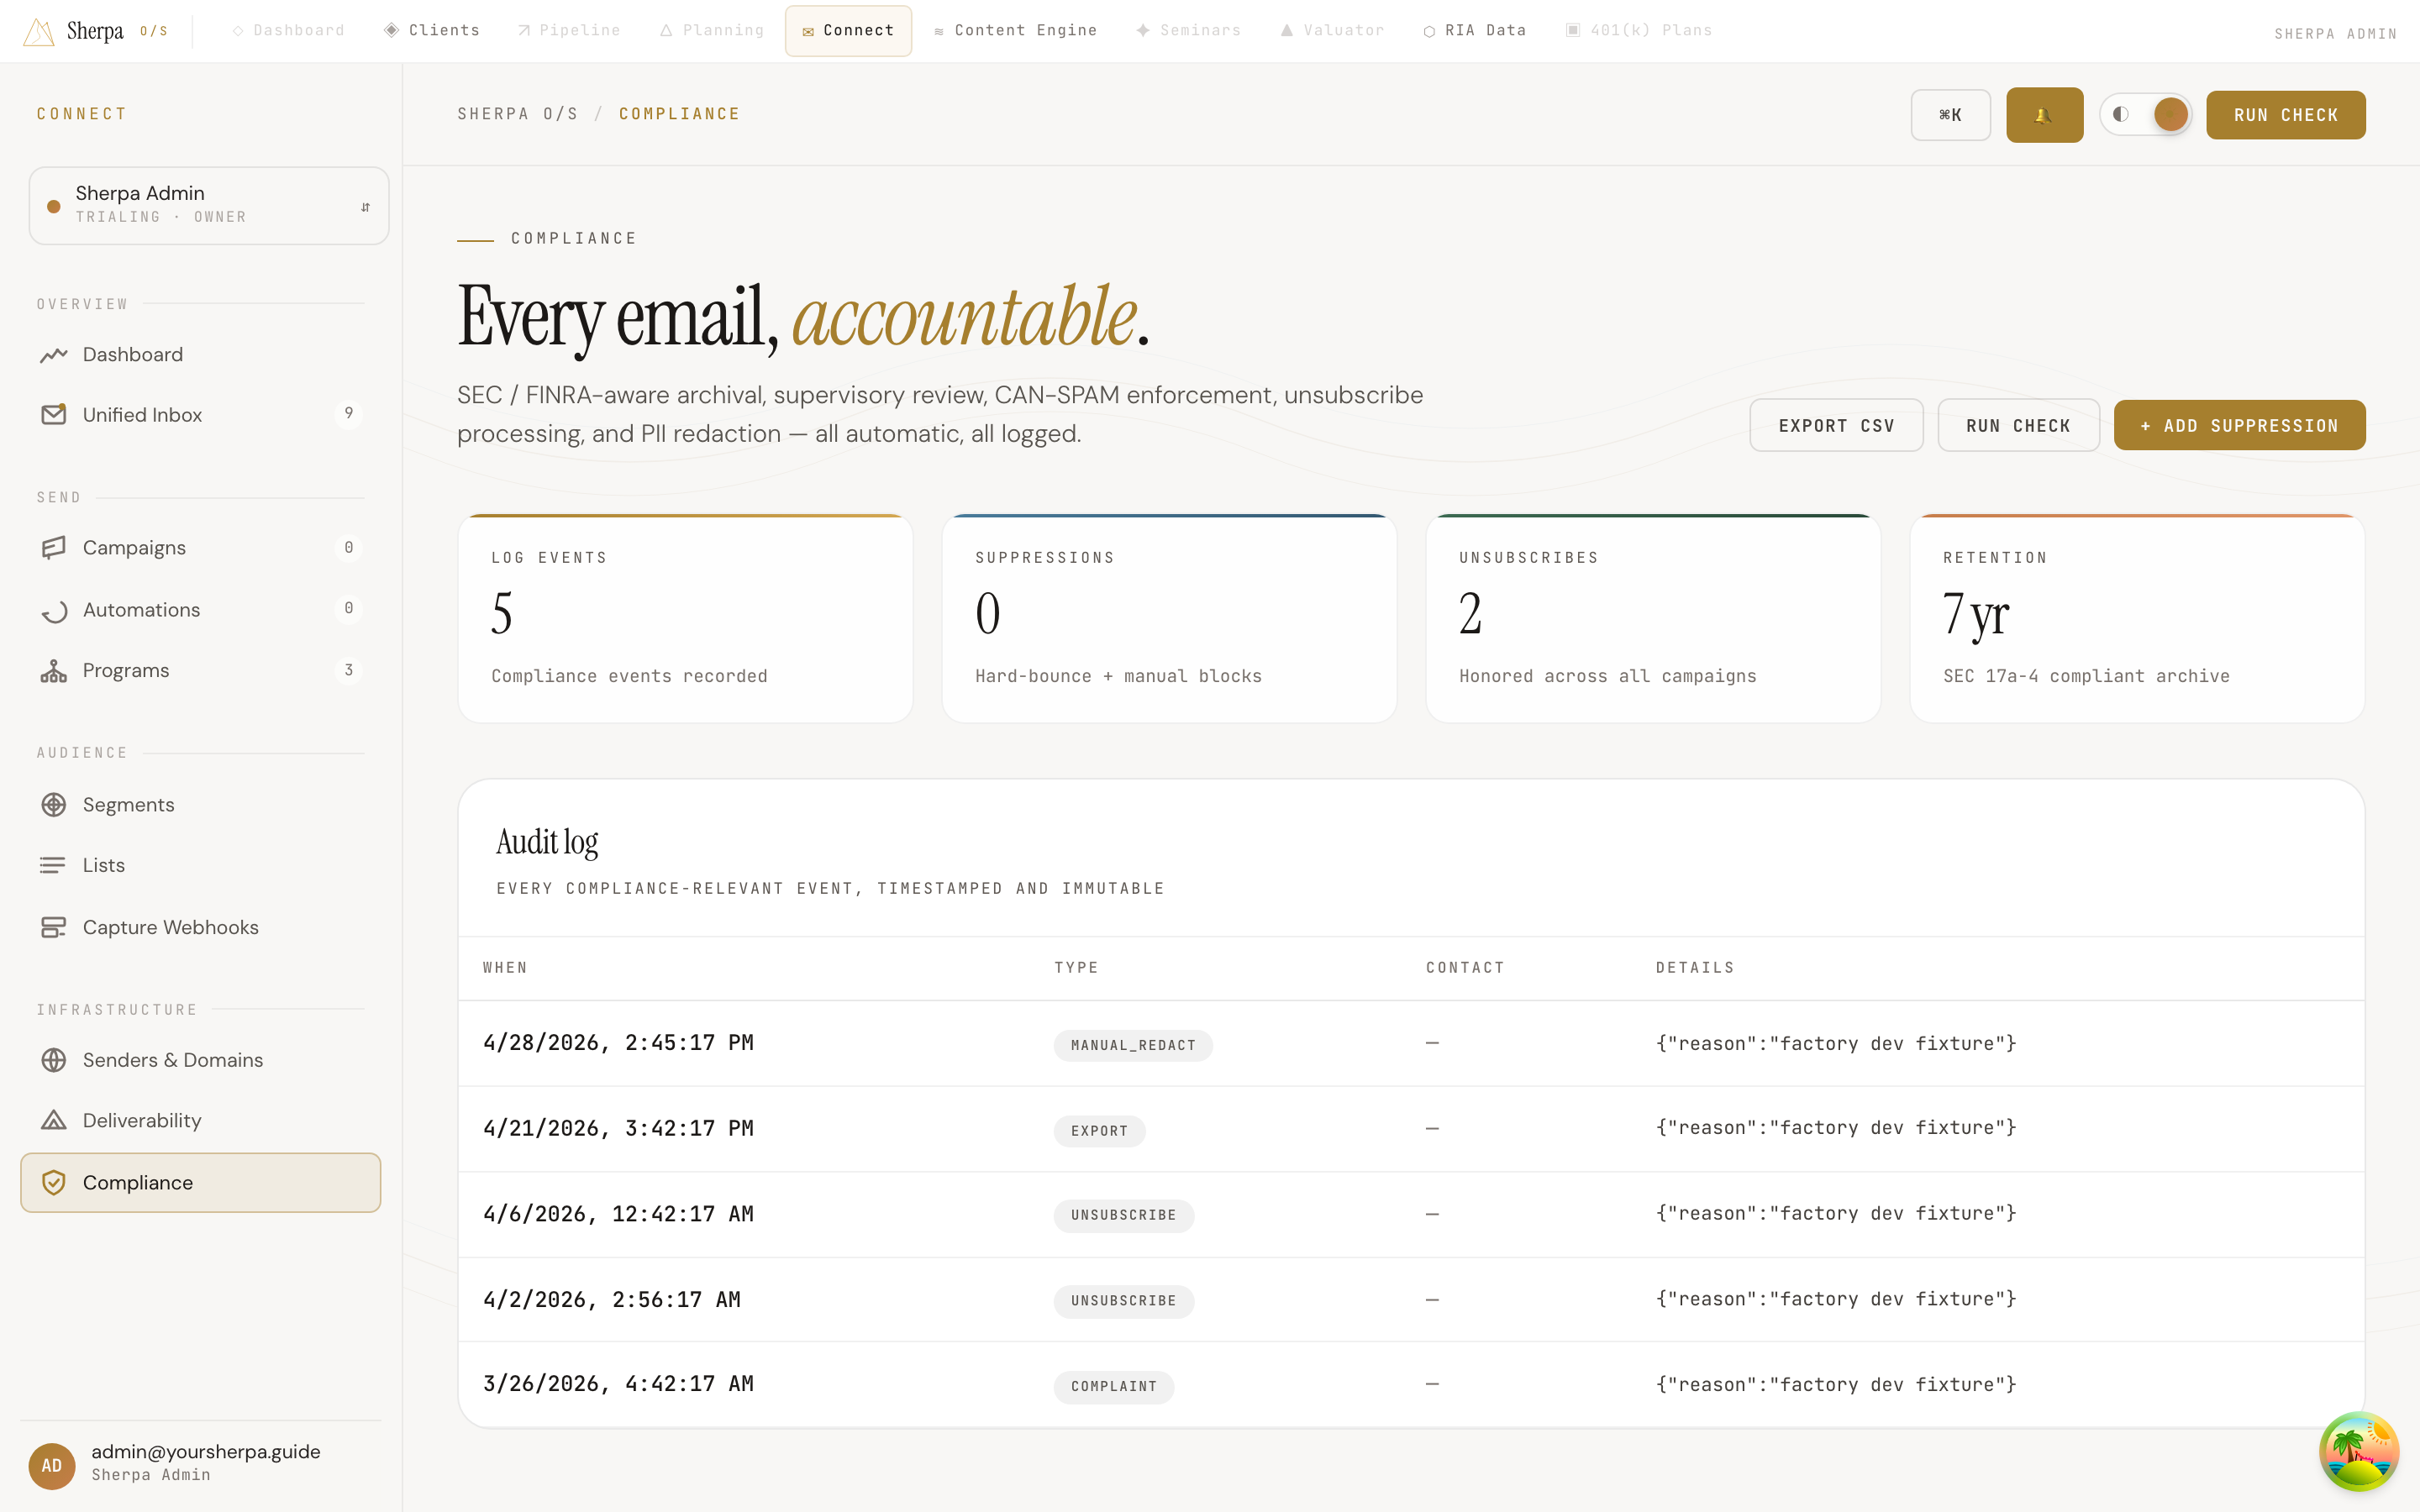Click SHERPA ADMIN label at top right
This screenshot has width=2420, height=1512.
(2335, 34)
